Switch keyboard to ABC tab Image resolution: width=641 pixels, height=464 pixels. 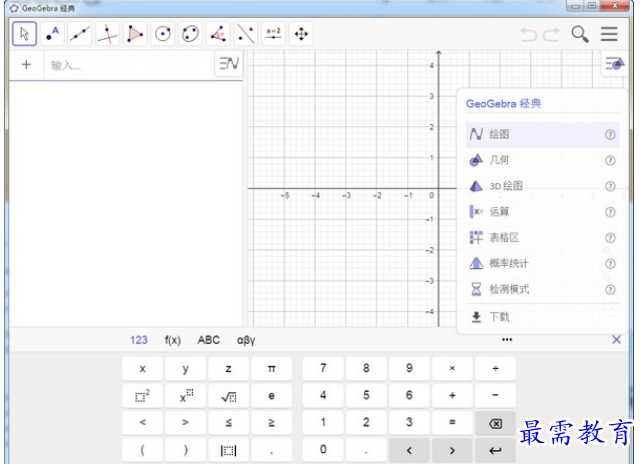point(208,340)
